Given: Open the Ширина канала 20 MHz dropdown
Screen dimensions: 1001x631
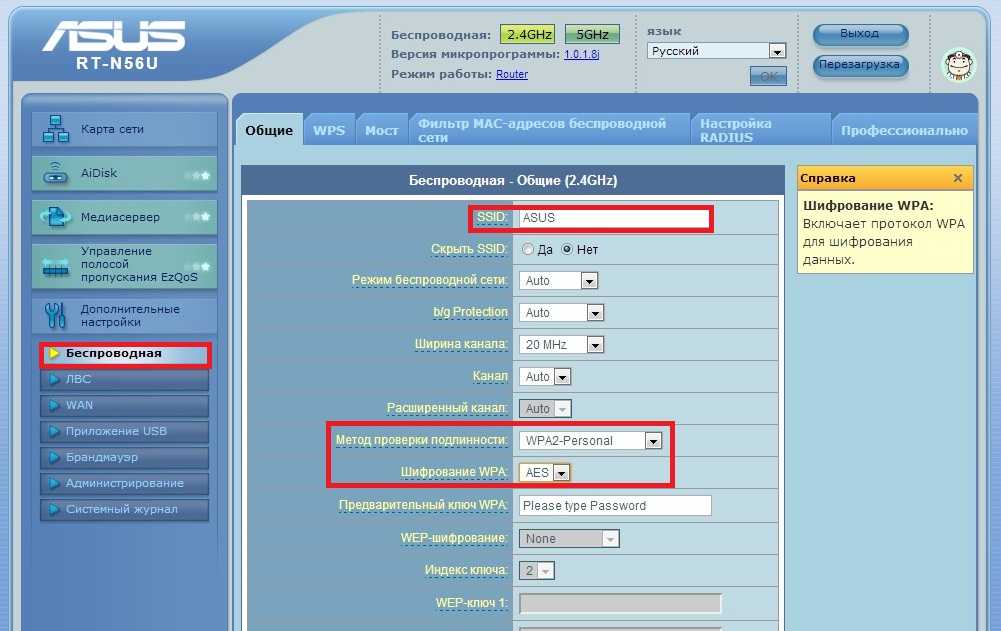Looking at the screenshot, I should [x=561, y=344].
